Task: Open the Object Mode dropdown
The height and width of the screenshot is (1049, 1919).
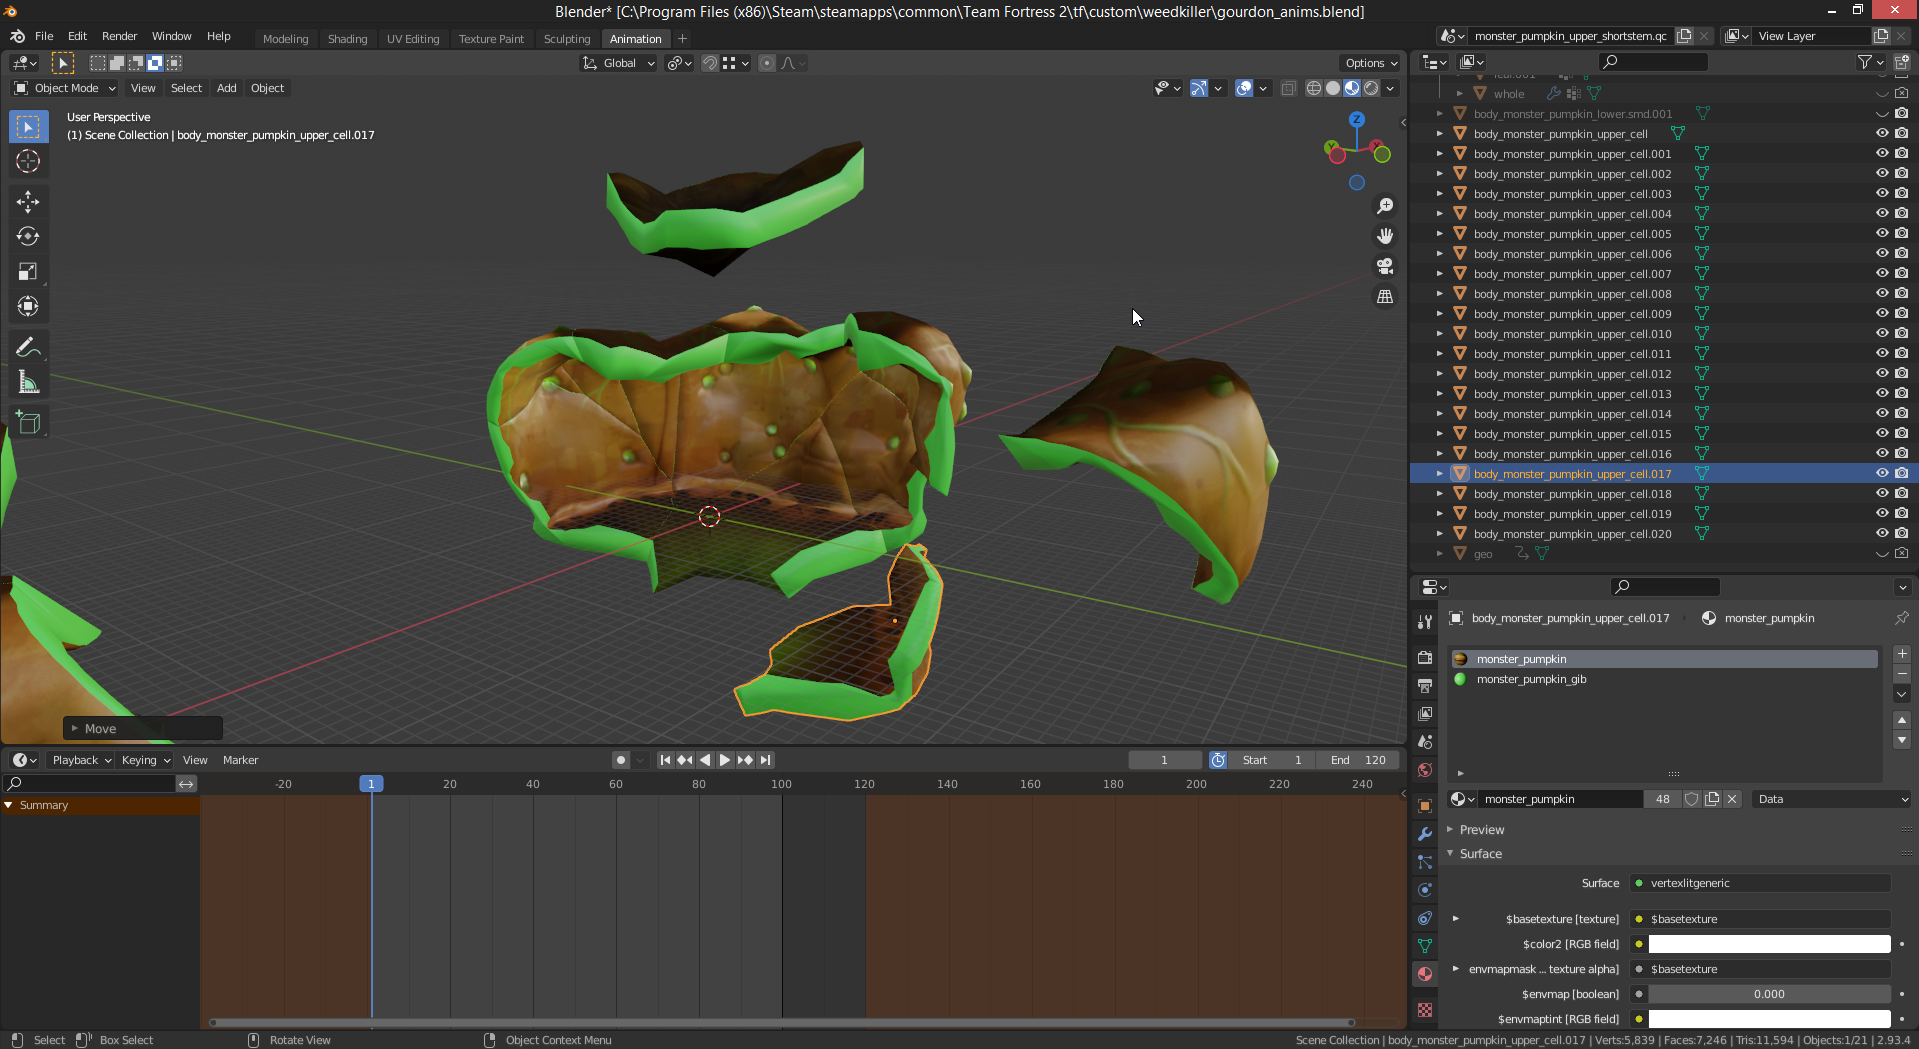Action: (66, 88)
